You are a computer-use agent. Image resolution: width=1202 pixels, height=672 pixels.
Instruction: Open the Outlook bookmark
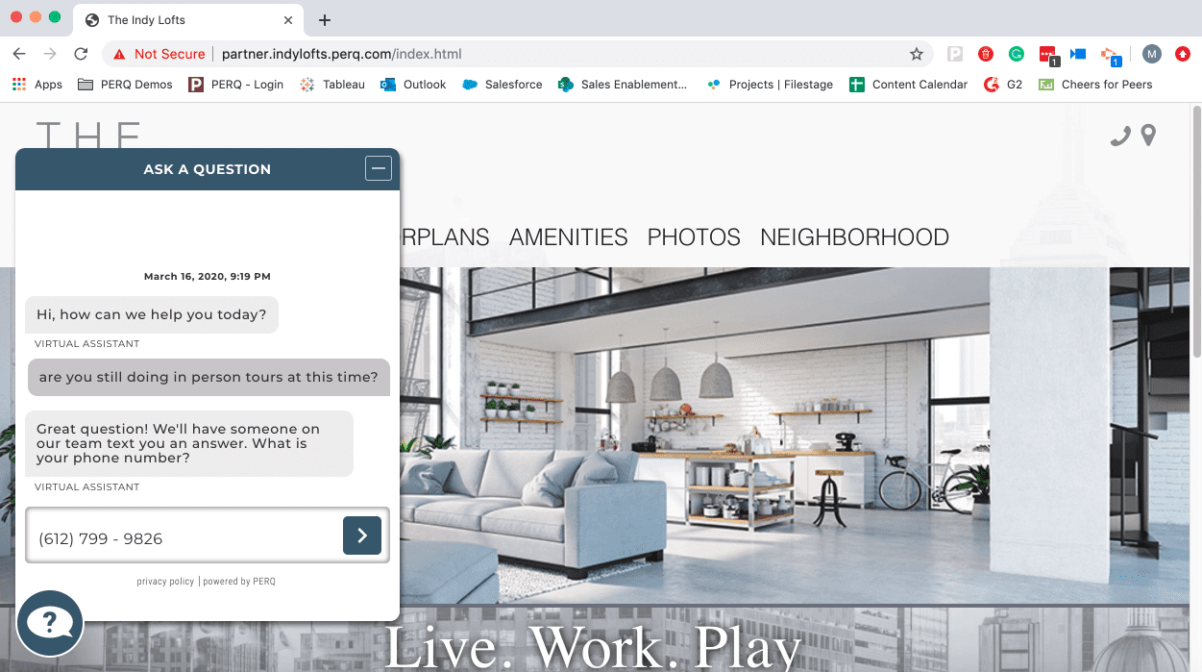[413, 85]
